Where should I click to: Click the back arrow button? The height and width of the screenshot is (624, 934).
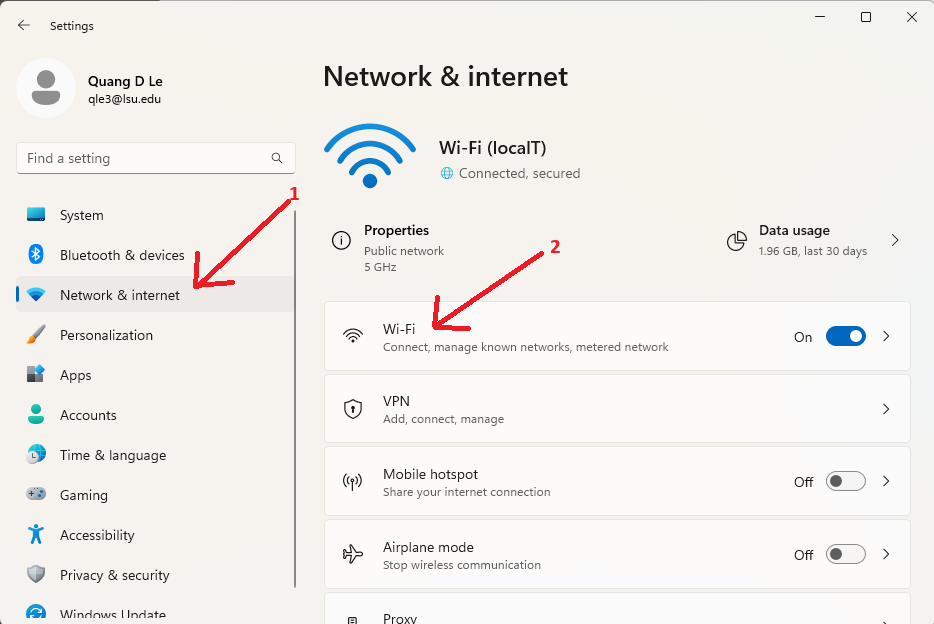point(23,25)
